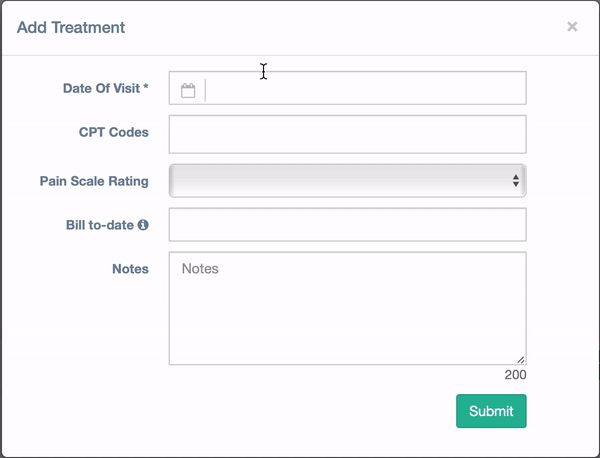Viewport: 600px width, 458px height.
Task: Open the Pain Scale Rating dropdown
Action: 347,181
